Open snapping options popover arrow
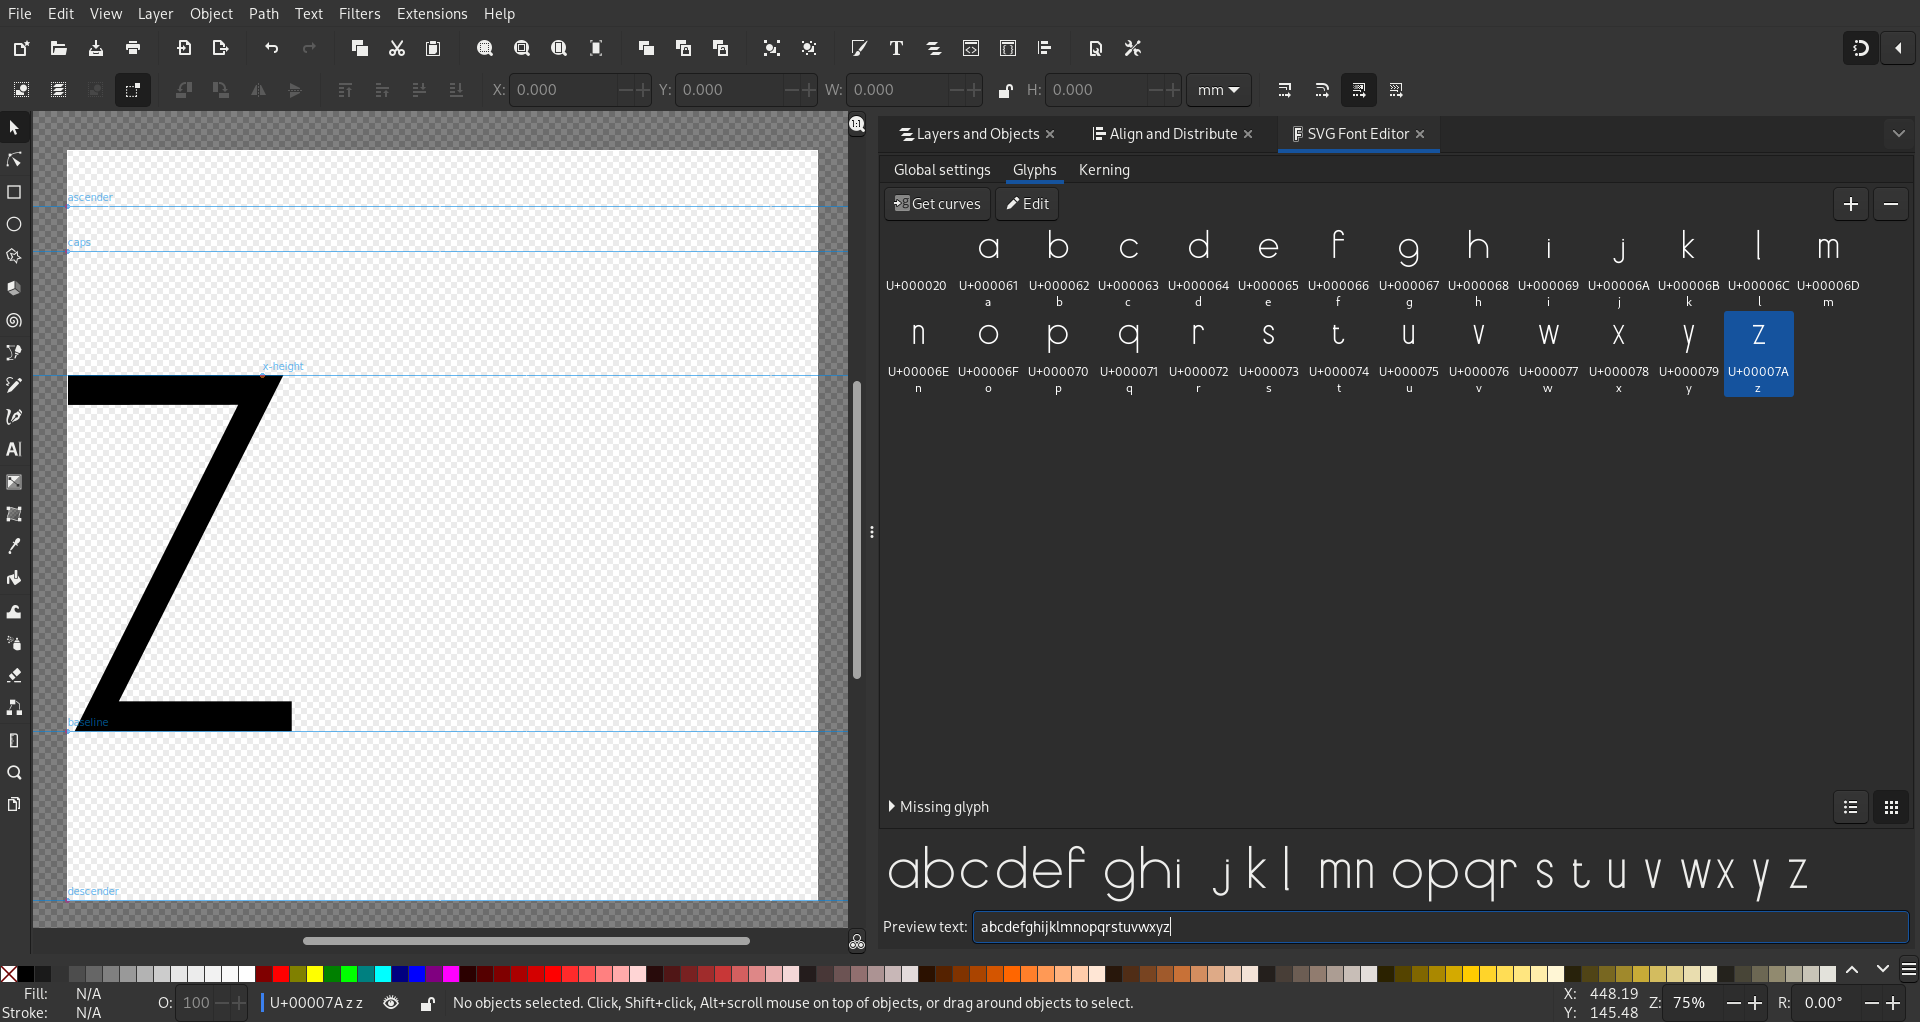Screen dimensions: 1920x1022 click(x=1898, y=48)
